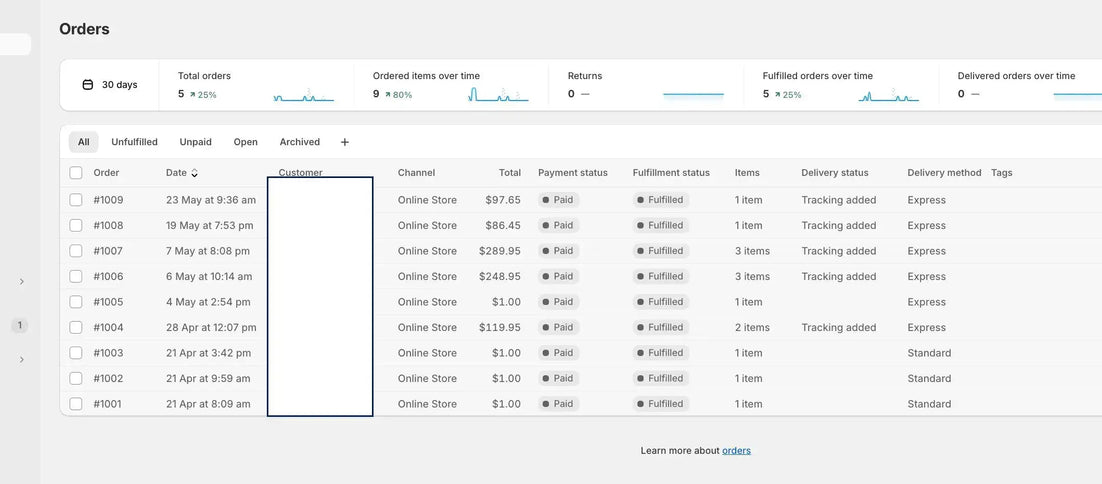This screenshot has height=484, width=1102.
Task: Select the checkbox for order #1007
Action: pos(76,251)
